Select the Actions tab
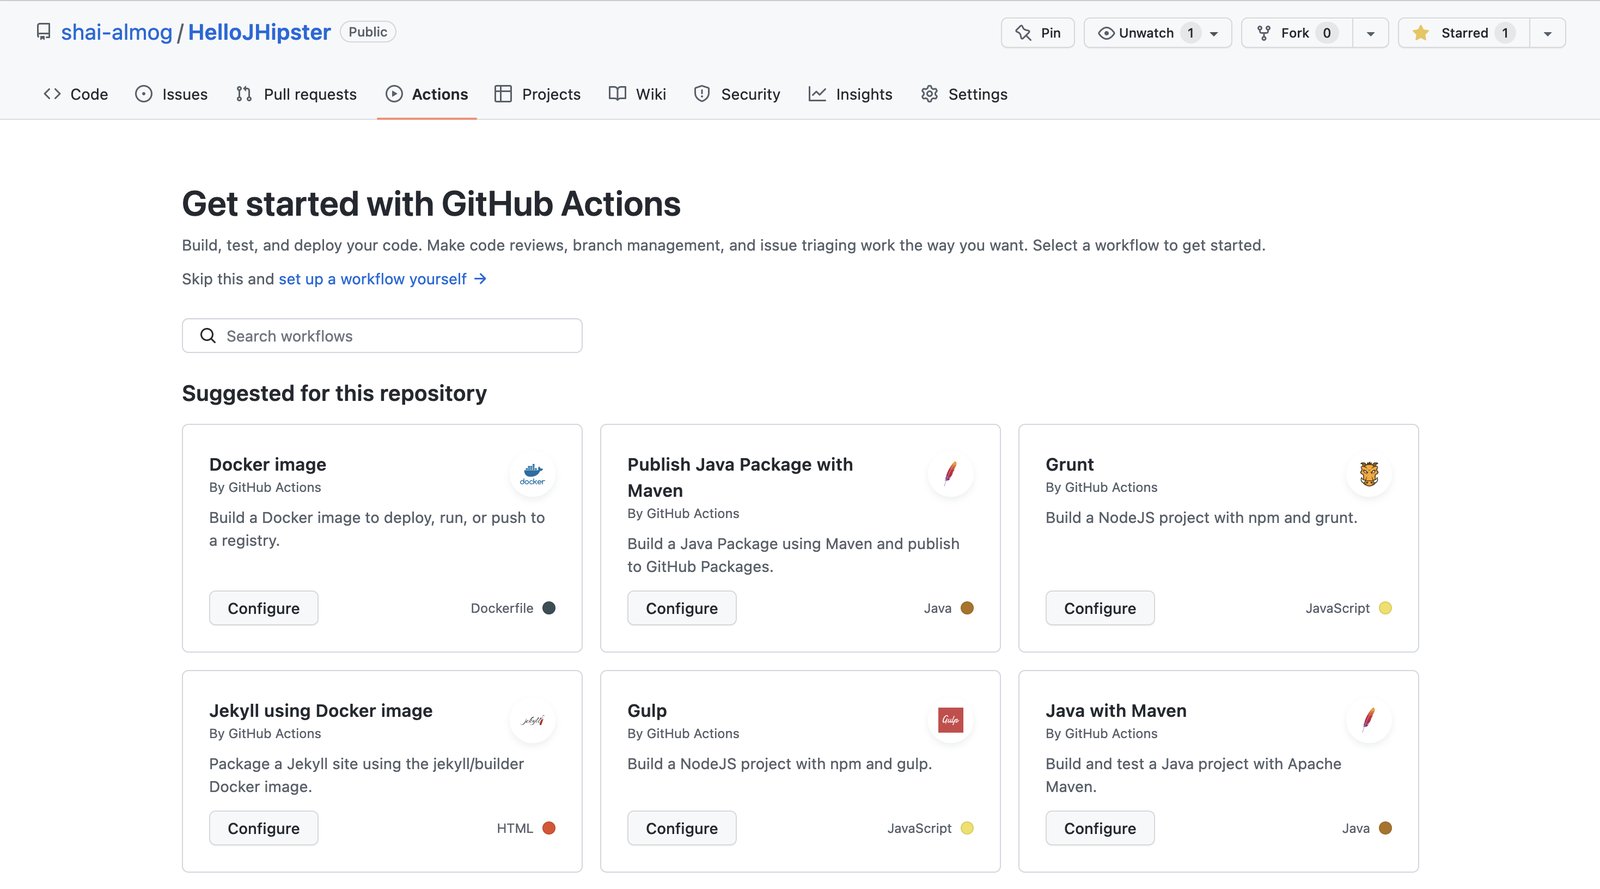1600x889 pixels. click(x=427, y=94)
